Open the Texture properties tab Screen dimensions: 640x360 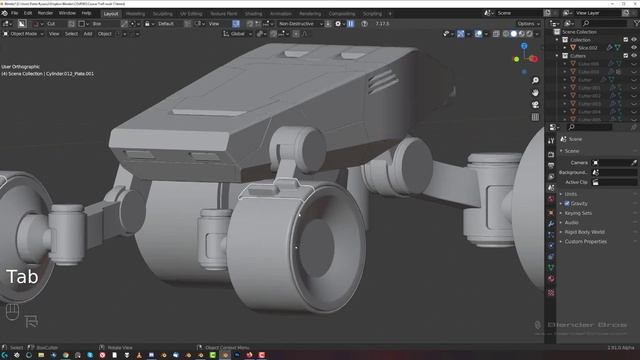(x=551, y=293)
